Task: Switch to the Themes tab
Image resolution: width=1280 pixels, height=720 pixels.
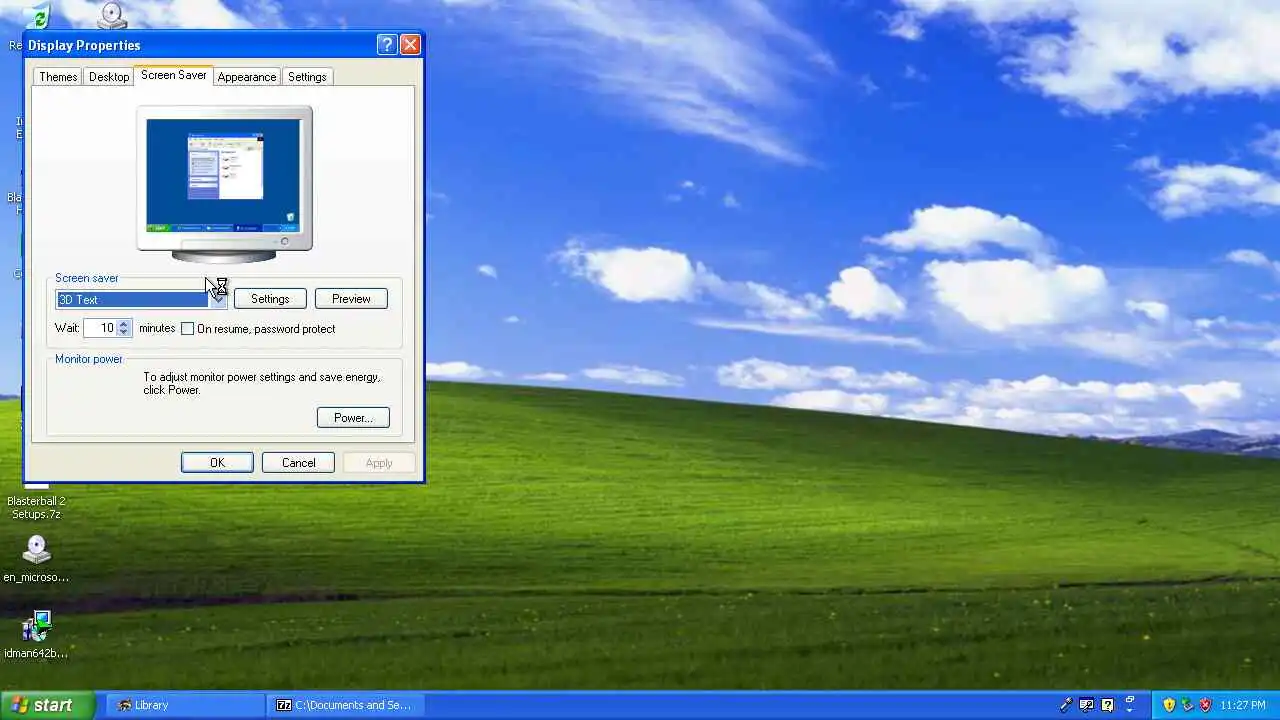Action: coord(58,77)
